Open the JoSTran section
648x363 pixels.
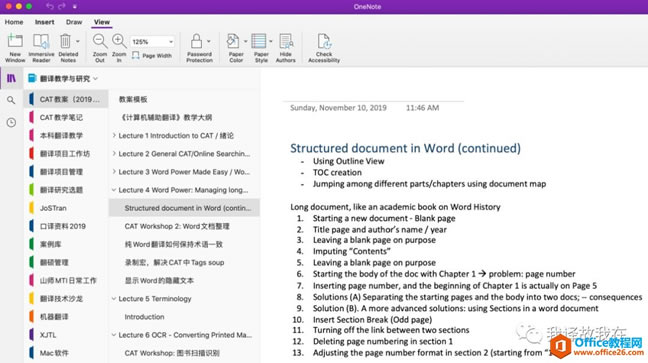click(x=66, y=208)
